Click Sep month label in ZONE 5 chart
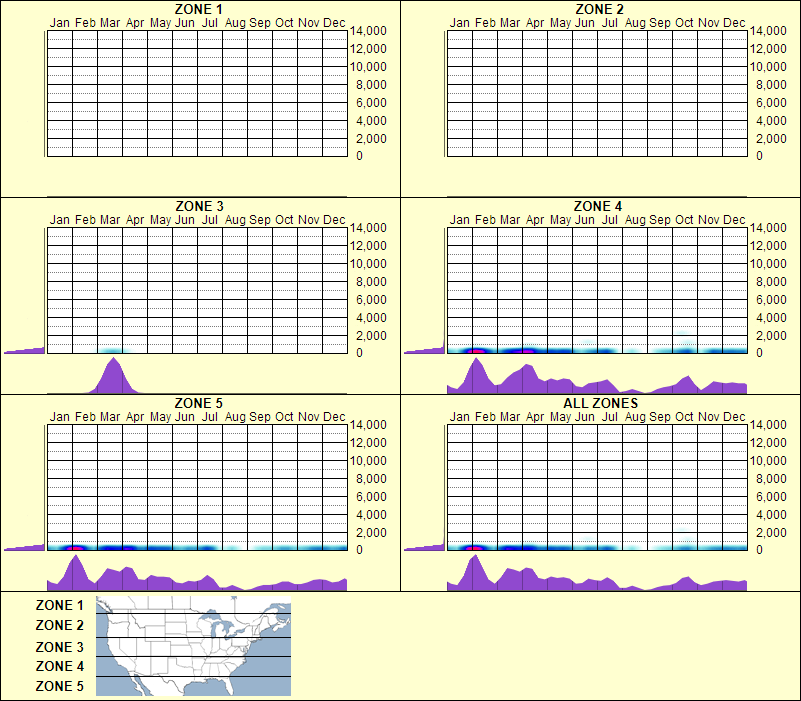The image size is (801, 701). [x=260, y=417]
